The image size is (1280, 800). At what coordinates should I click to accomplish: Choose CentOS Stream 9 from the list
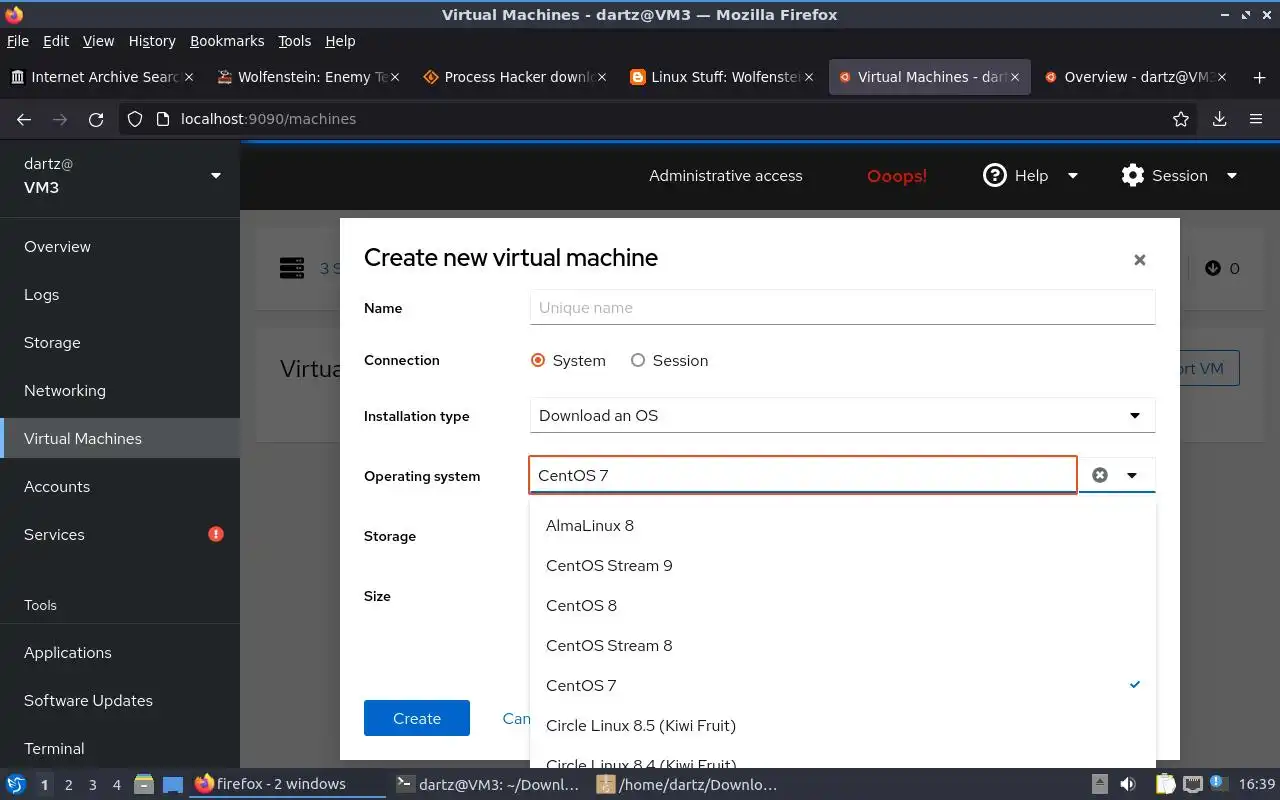point(842,566)
